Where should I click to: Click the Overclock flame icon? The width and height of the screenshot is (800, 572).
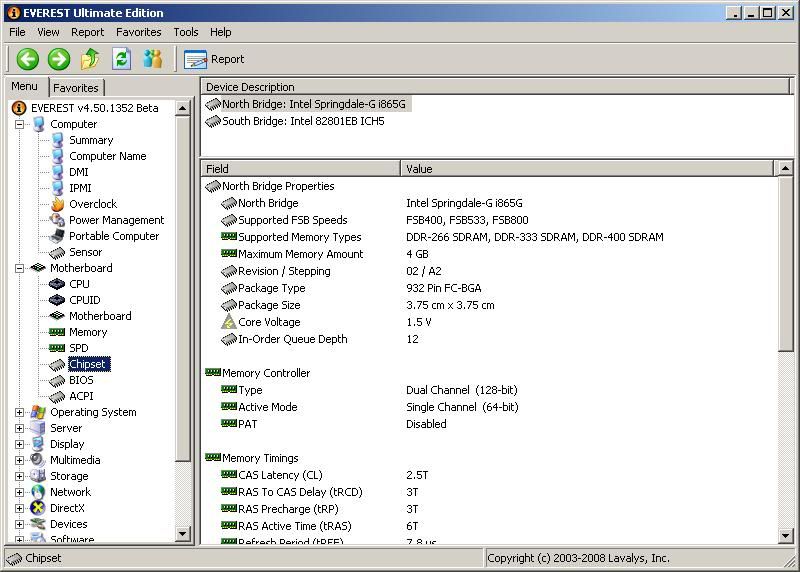57,204
